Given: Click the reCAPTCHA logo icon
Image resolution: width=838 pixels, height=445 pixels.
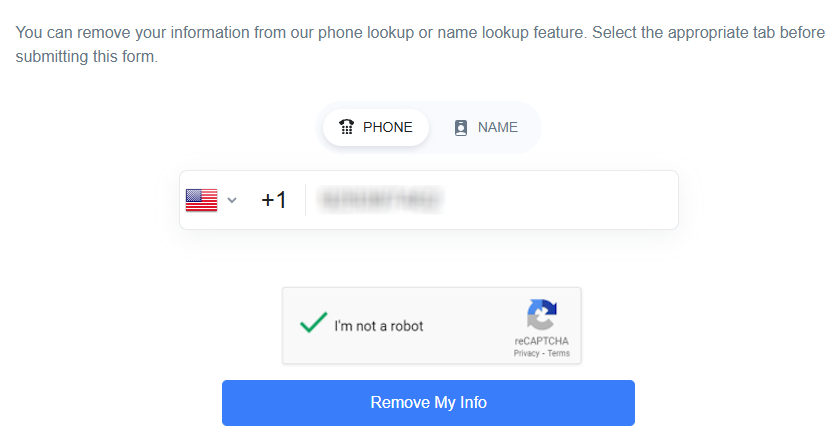Looking at the screenshot, I should coord(541,316).
